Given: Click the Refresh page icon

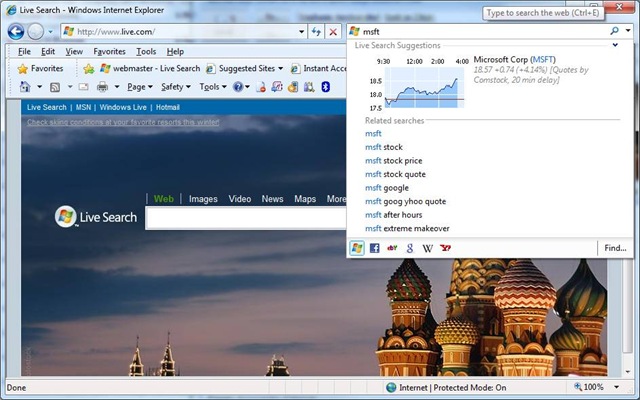Looking at the screenshot, I should [316, 31].
